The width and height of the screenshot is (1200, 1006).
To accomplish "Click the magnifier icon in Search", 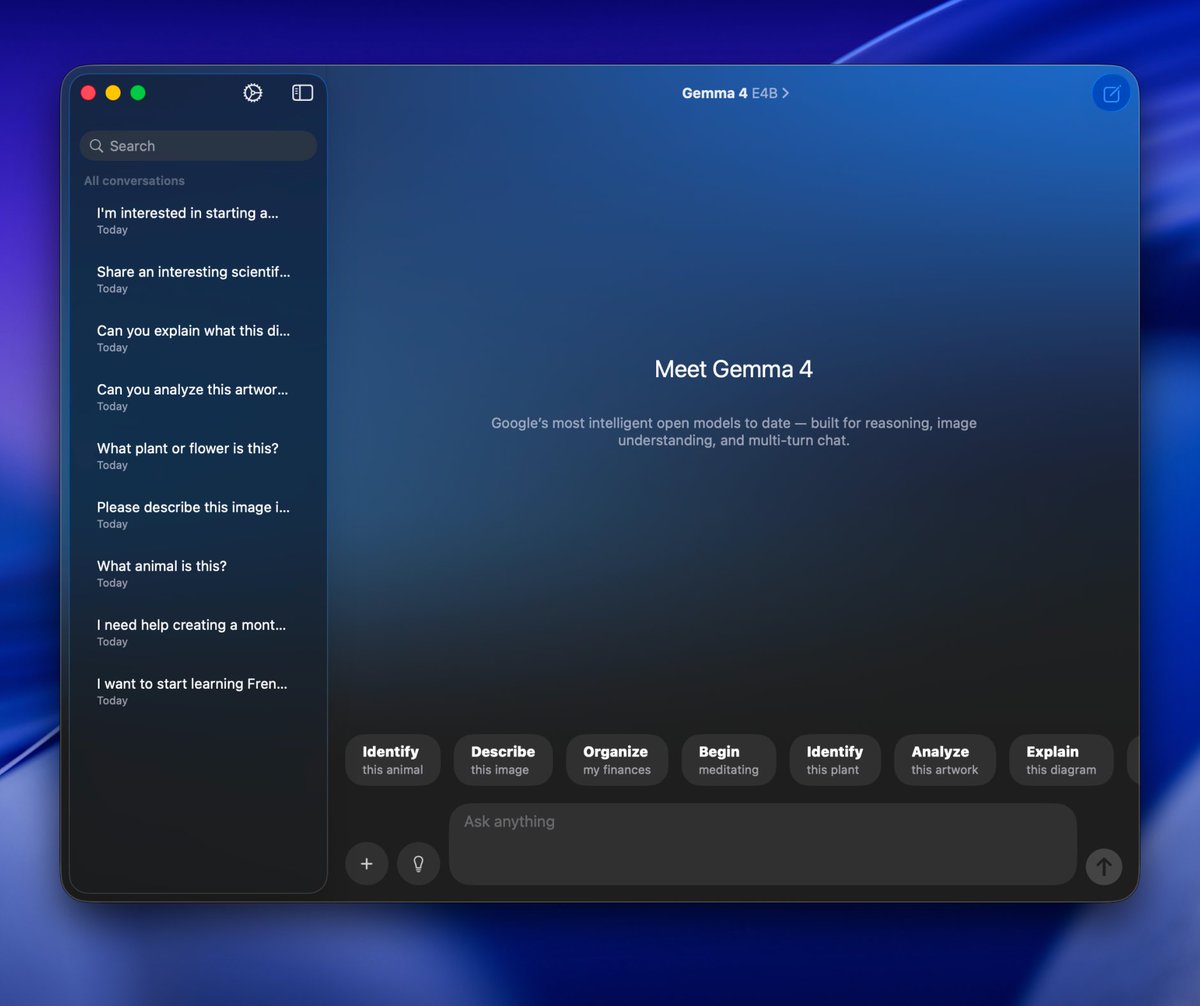I will [x=97, y=146].
